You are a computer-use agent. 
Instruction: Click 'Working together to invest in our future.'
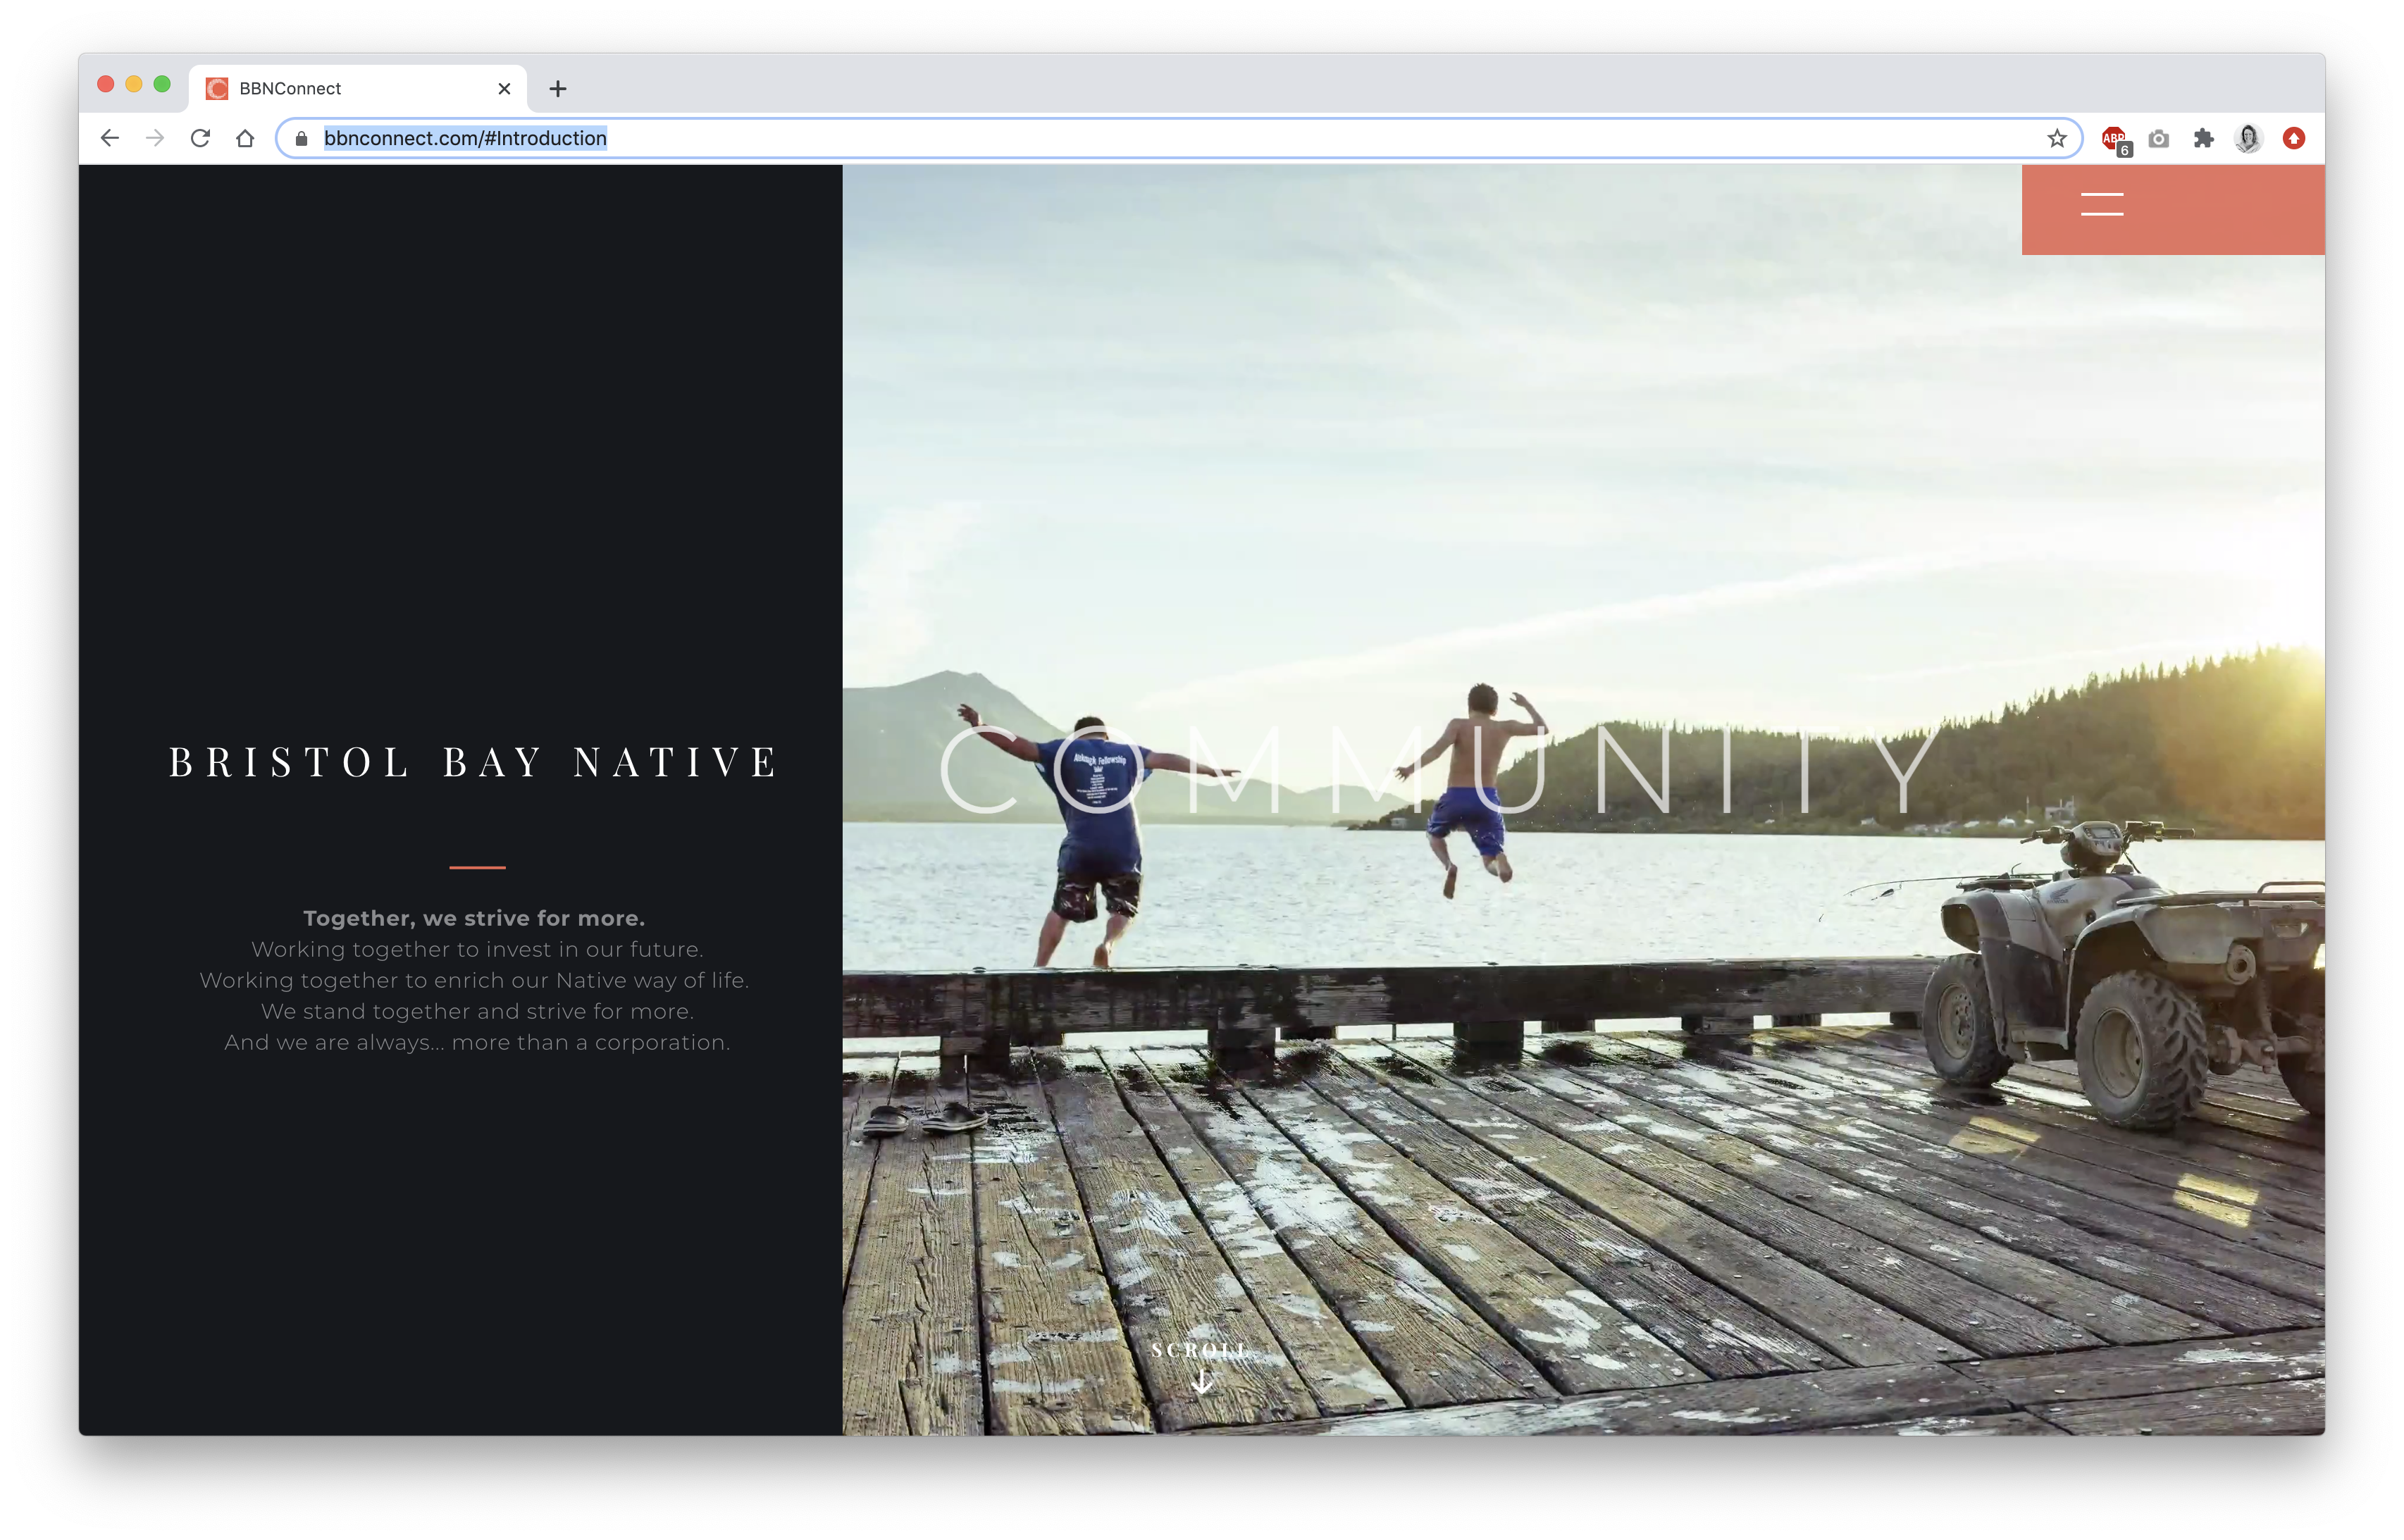pos(477,949)
